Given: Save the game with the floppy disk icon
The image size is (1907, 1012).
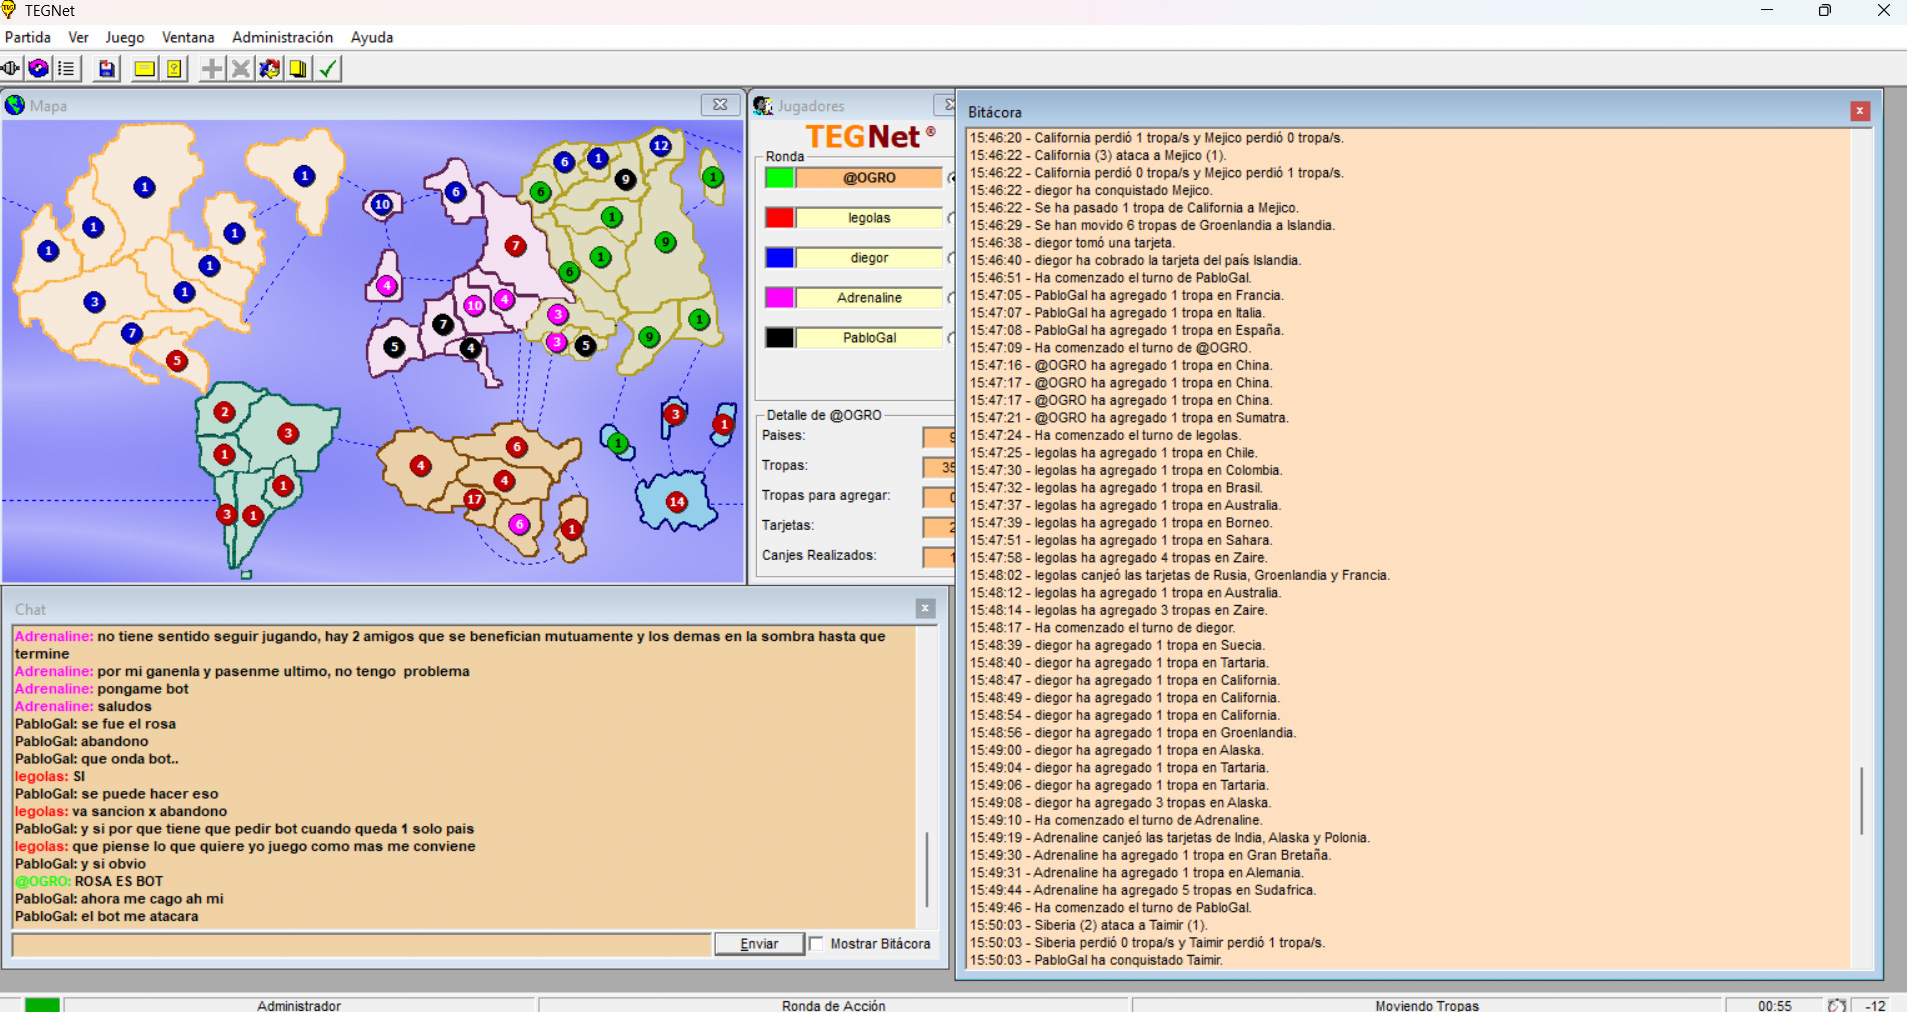Looking at the screenshot, I should [x=106, y=69].
